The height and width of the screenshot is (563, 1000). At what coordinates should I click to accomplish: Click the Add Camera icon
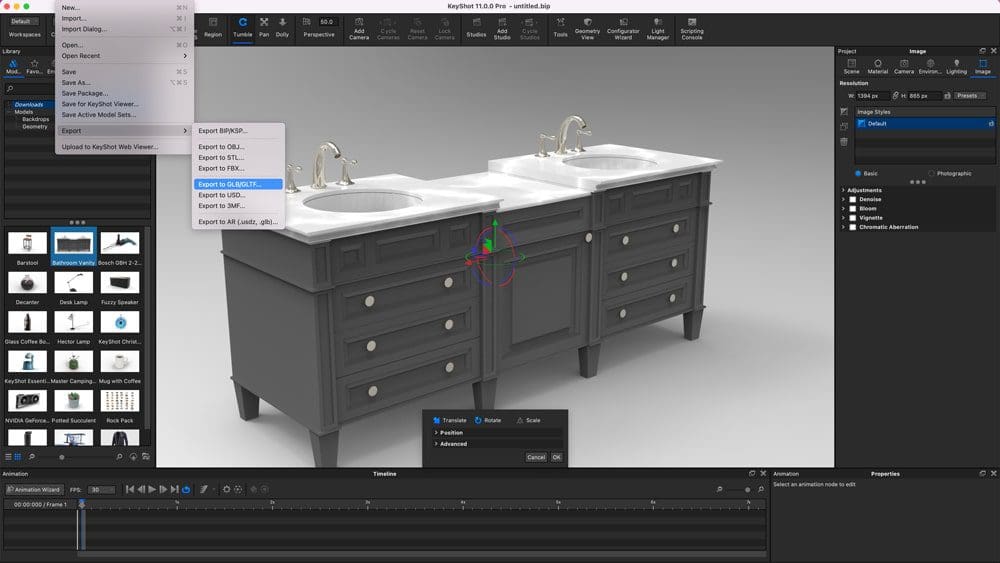click(359, 29)
